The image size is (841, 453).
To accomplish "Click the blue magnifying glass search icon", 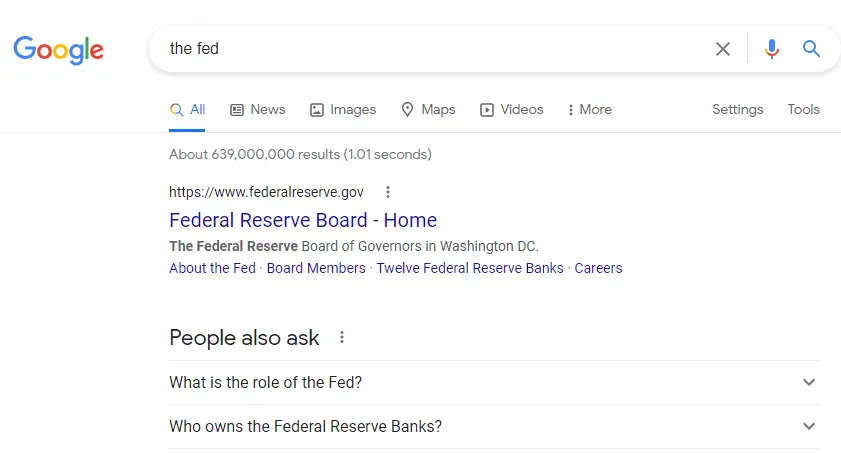I will click(811, 49).
